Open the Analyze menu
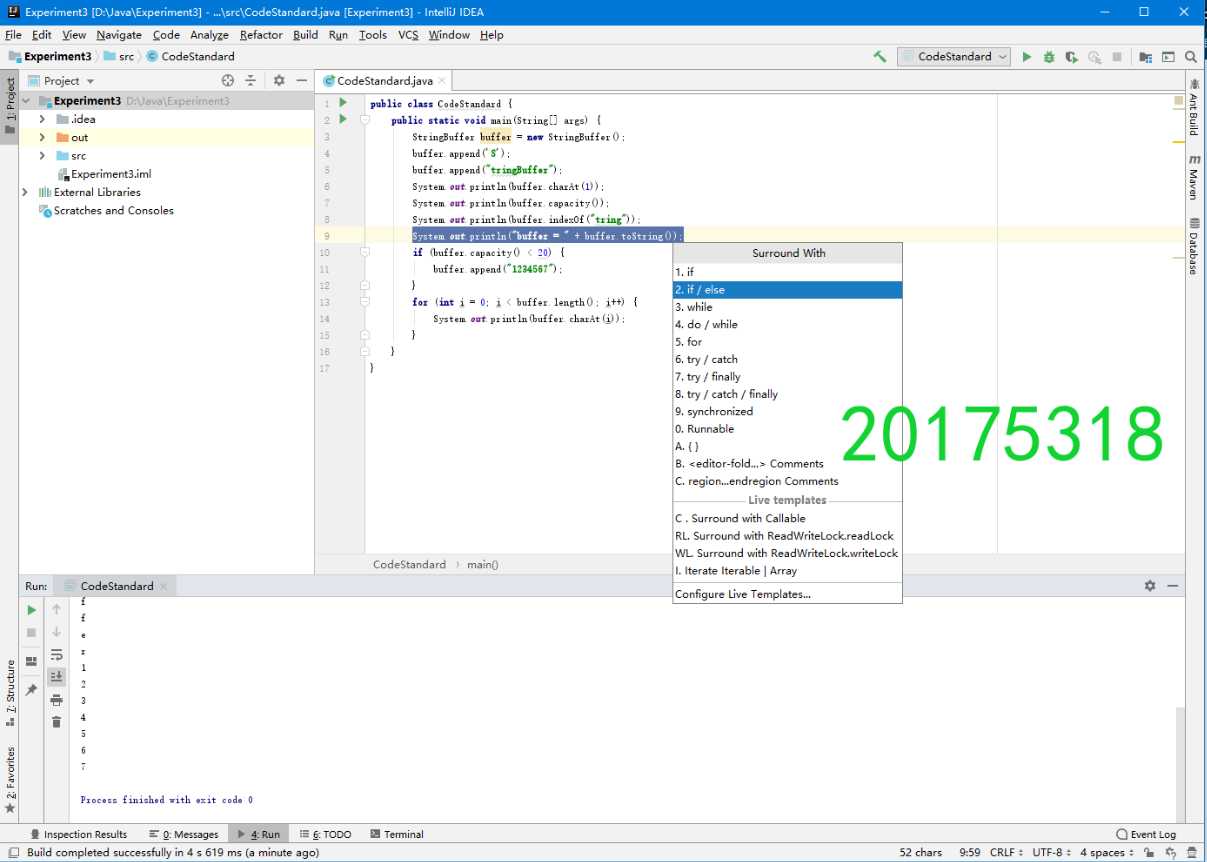Viewport: 1207px width, 862px height. (209, 35)
